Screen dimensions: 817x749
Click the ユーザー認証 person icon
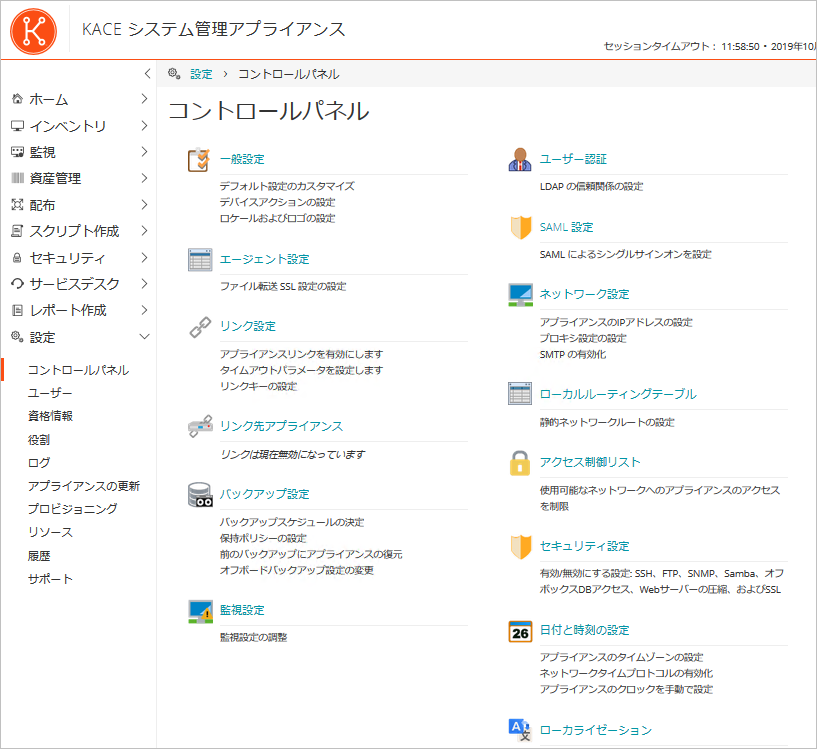pyautogui.click(x=519, y=160)
